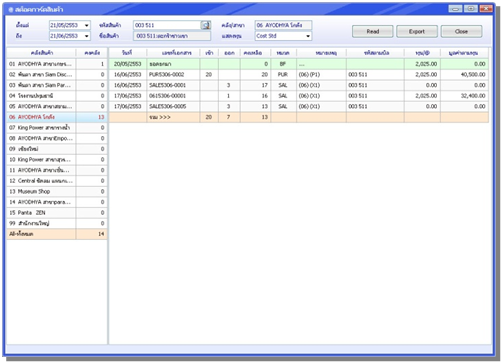Click the Export button

[x=417, y=31]
